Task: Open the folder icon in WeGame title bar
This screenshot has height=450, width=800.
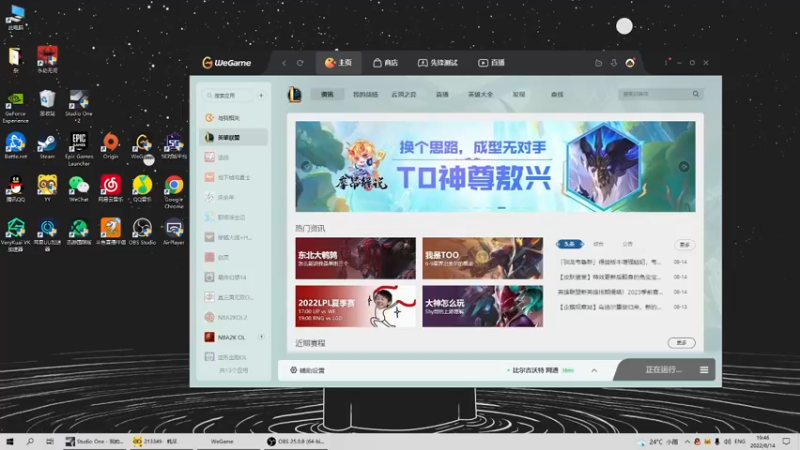Action: (598, 63)
